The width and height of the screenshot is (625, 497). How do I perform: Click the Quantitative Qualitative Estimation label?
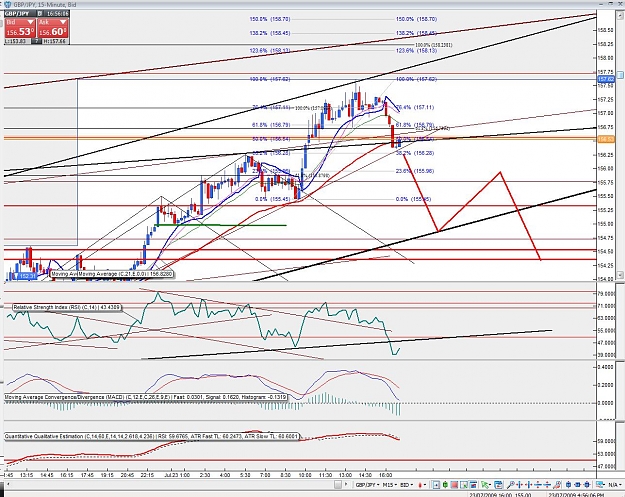(x=151, y=436)
